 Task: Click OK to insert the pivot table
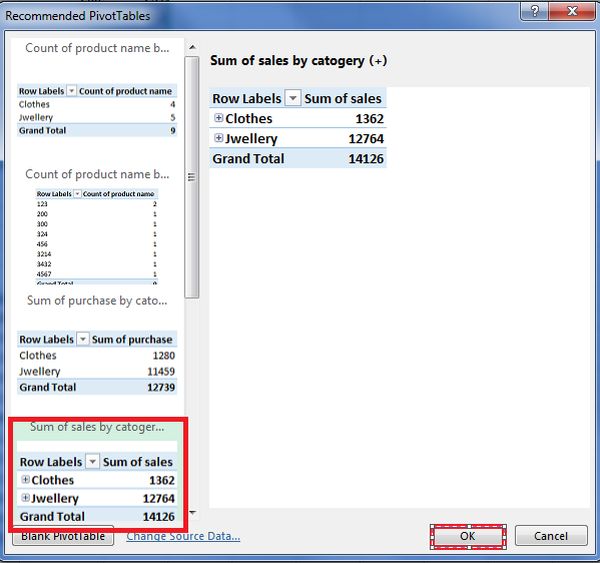click(468, 536)
